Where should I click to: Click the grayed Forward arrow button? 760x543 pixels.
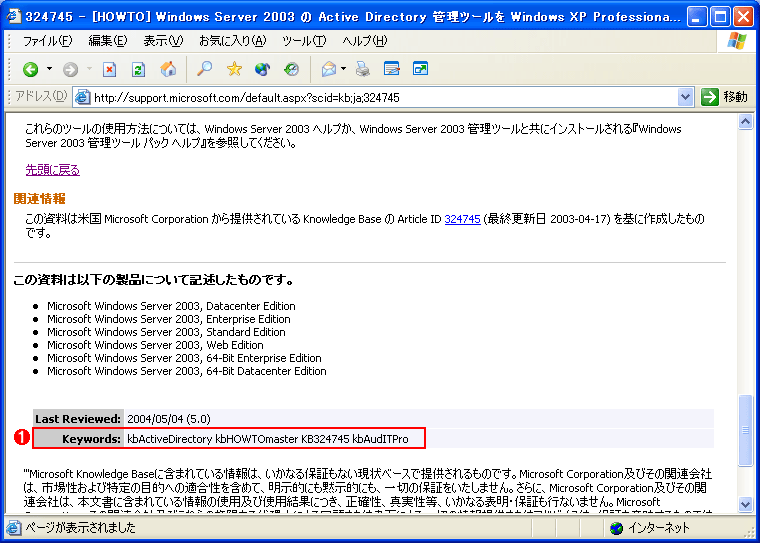[70, 70]
